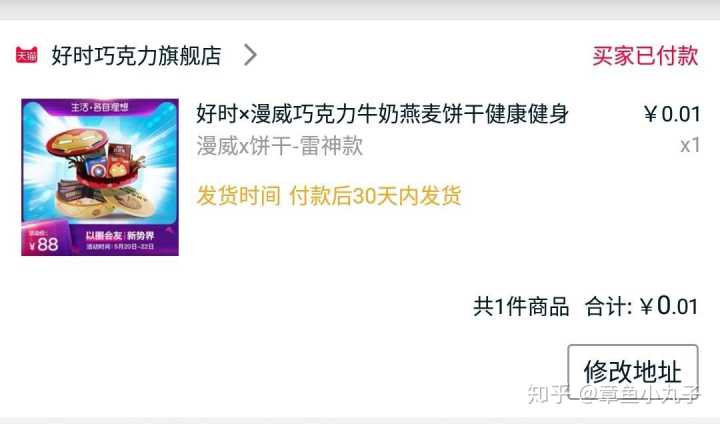This screenshot has width=720, height=424.
Task: Click the 知乎 watermark logo text
Action: 548,394
